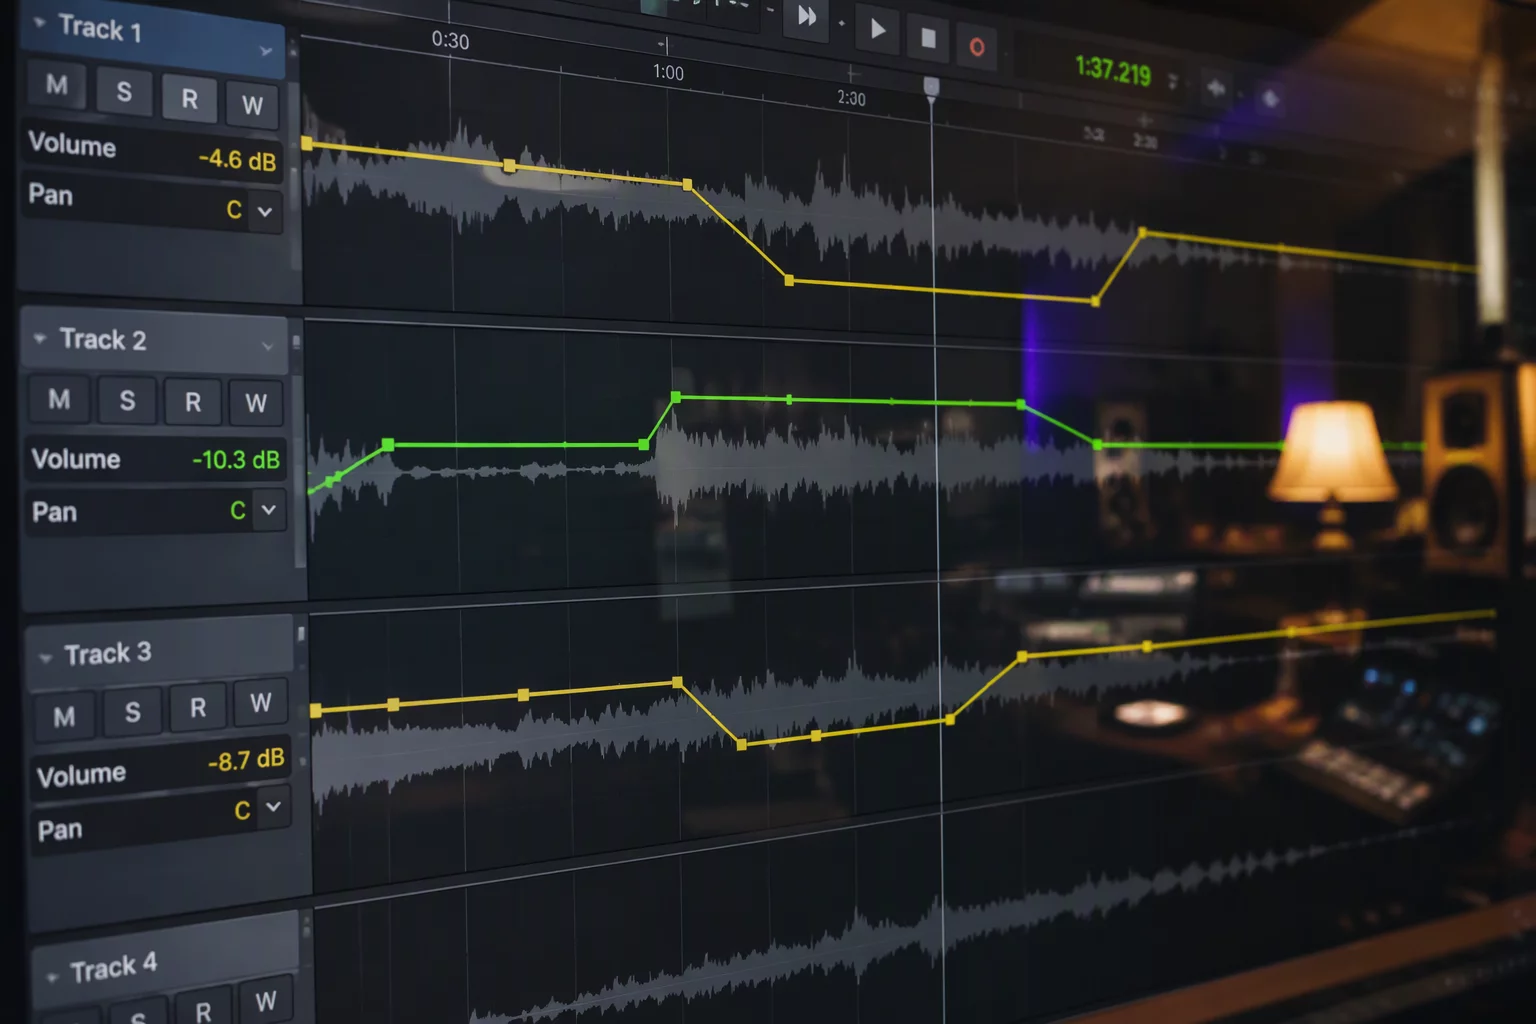Image resolution: width=1536 pixels, height=1024 pixels.
Task: Solo Track 2 with the S button
Action: [127, 400]
